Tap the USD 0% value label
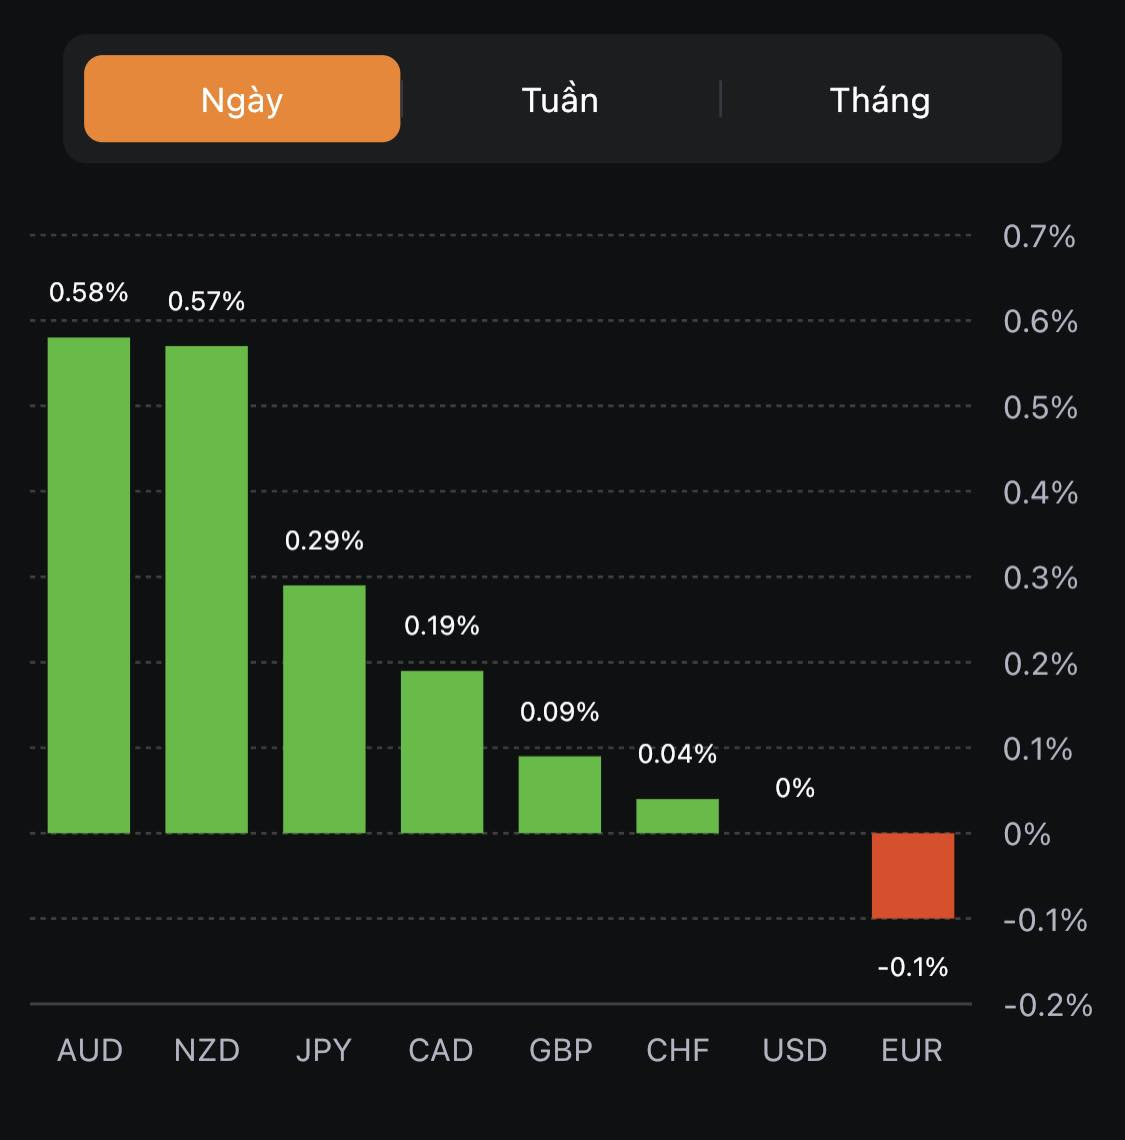Viewport: 1125px width, 1140px height. coord(795,788)
